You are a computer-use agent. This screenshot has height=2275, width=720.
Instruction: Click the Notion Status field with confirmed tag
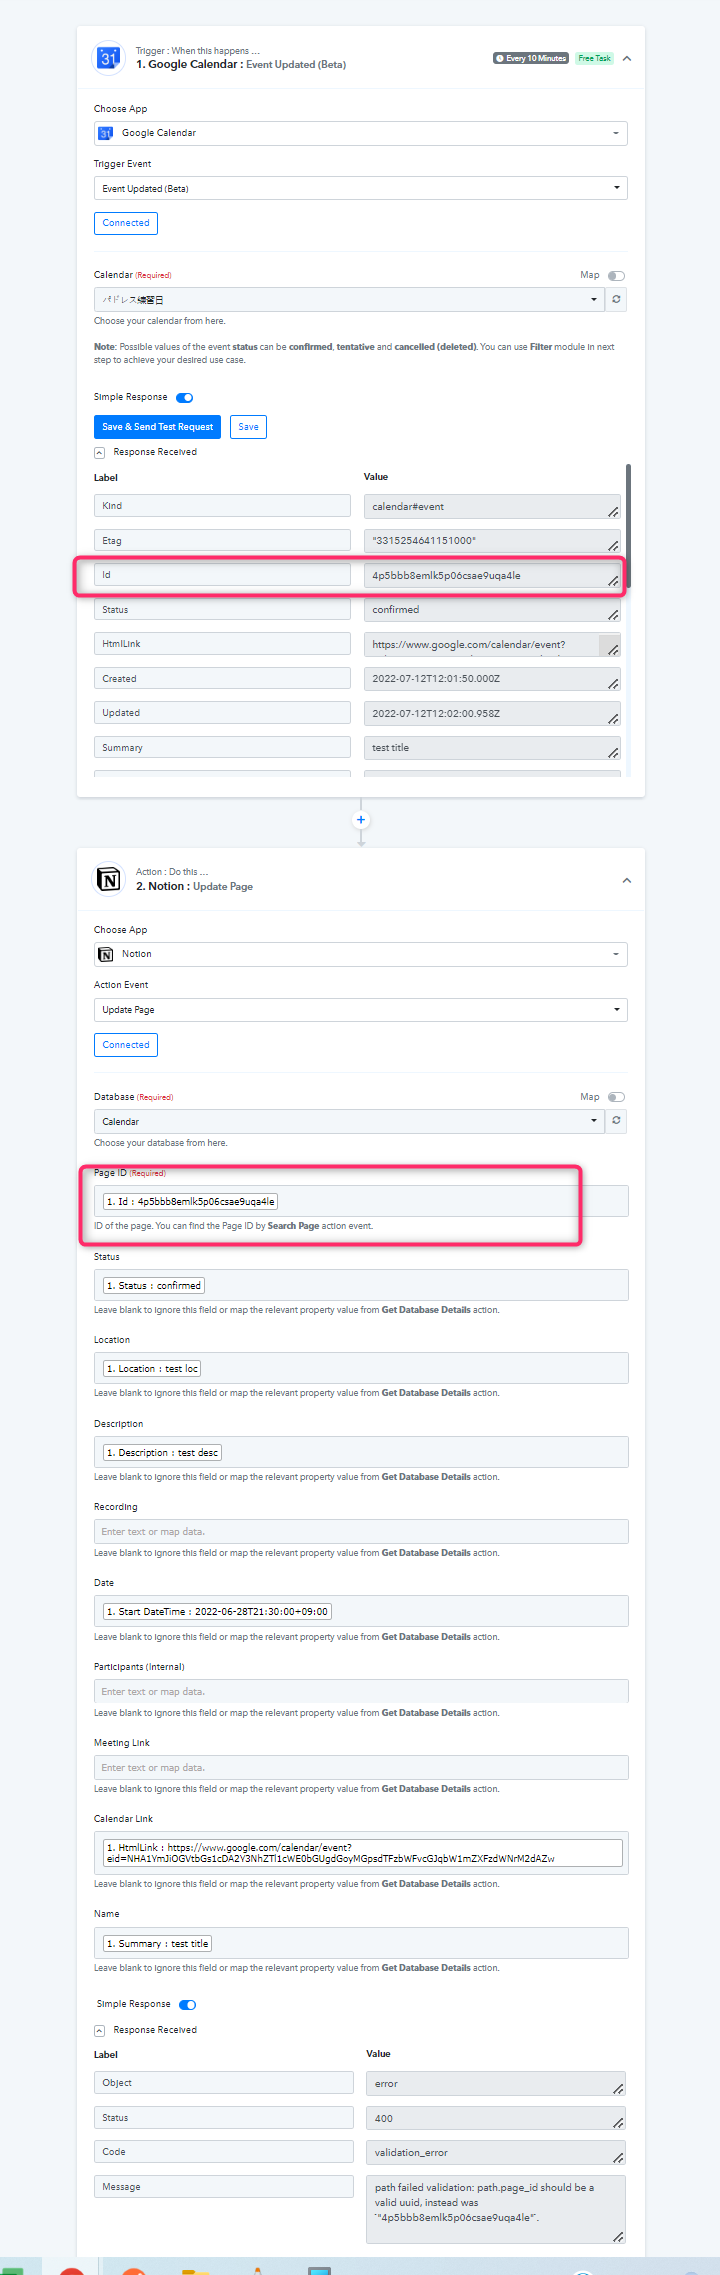(361, 1285)
